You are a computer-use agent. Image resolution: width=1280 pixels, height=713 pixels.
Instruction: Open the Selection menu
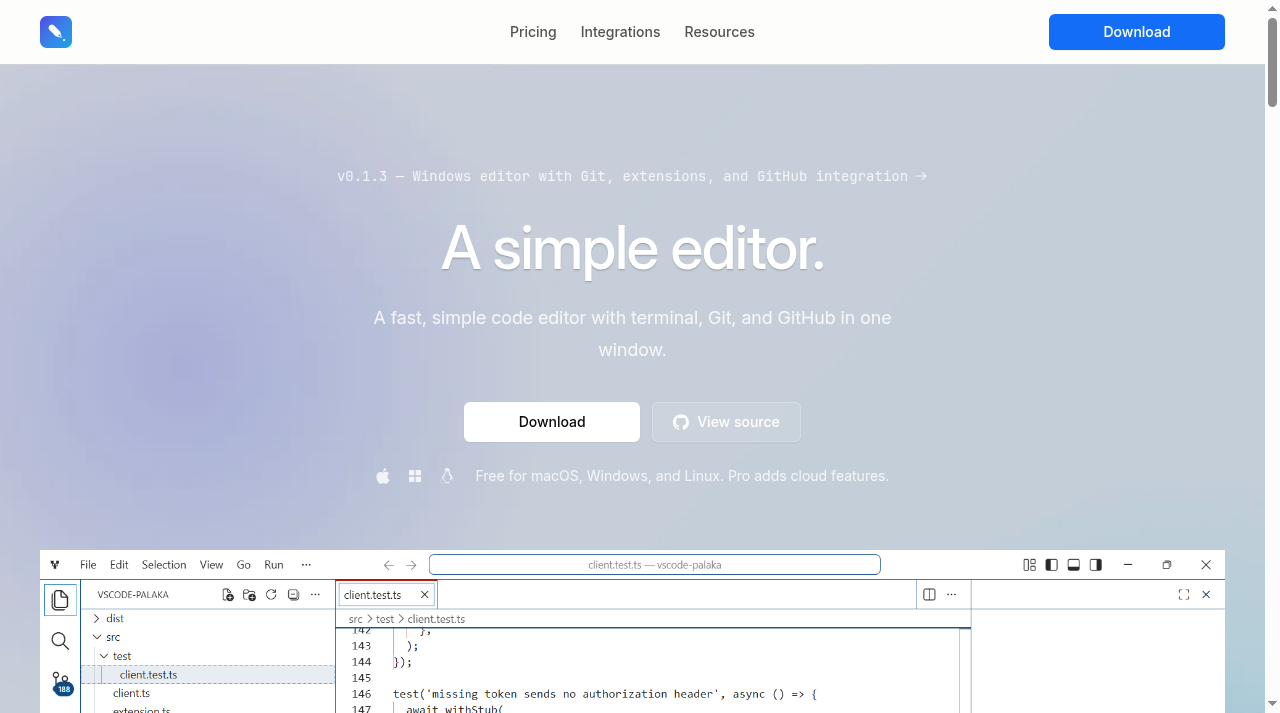point(164,565)
